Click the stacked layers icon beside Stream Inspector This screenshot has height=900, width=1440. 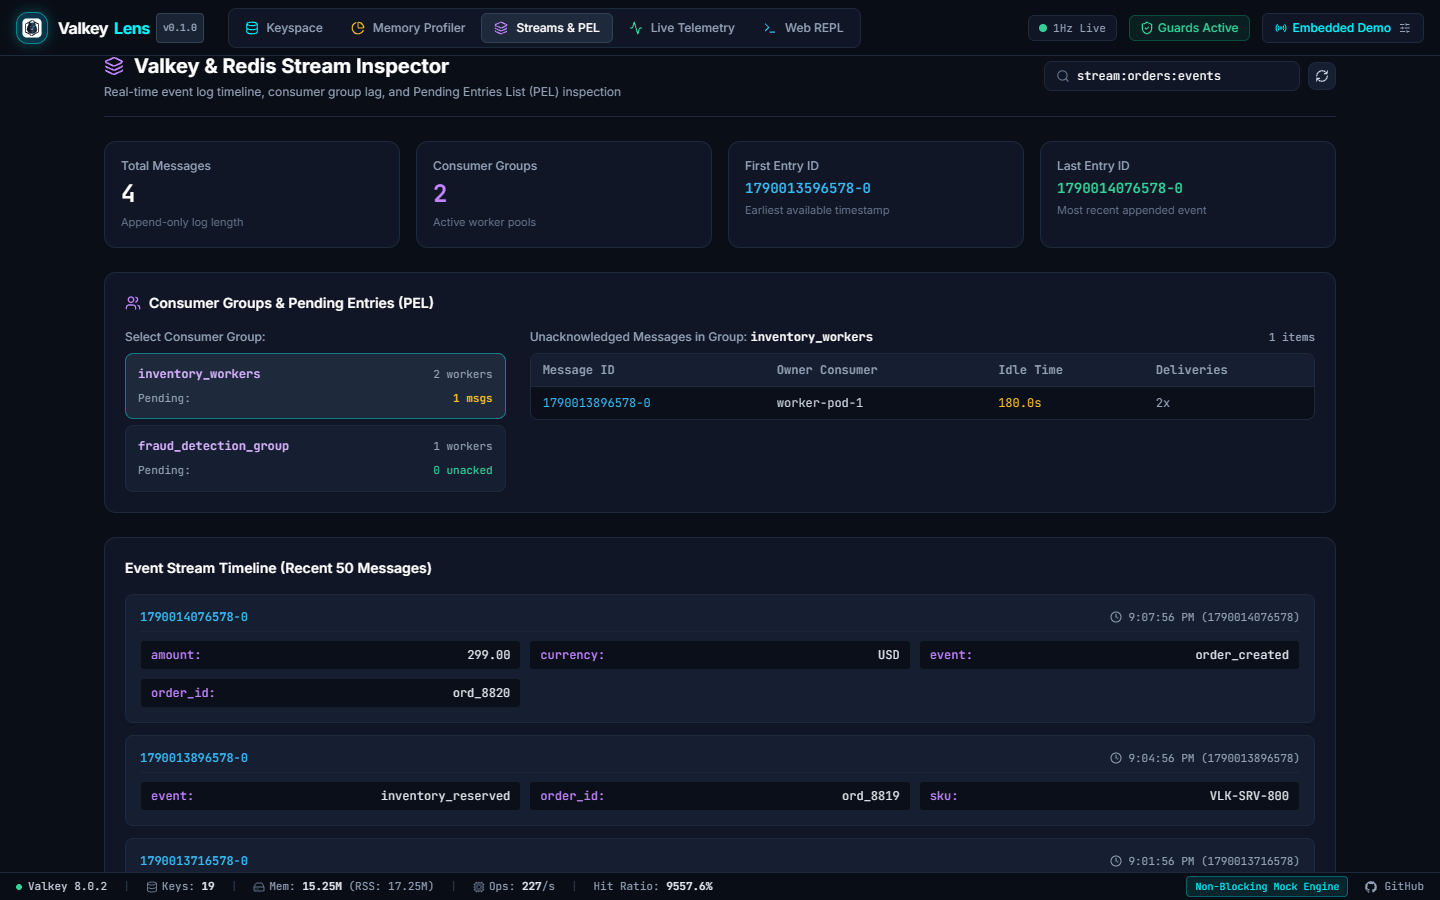pos(114,66)
